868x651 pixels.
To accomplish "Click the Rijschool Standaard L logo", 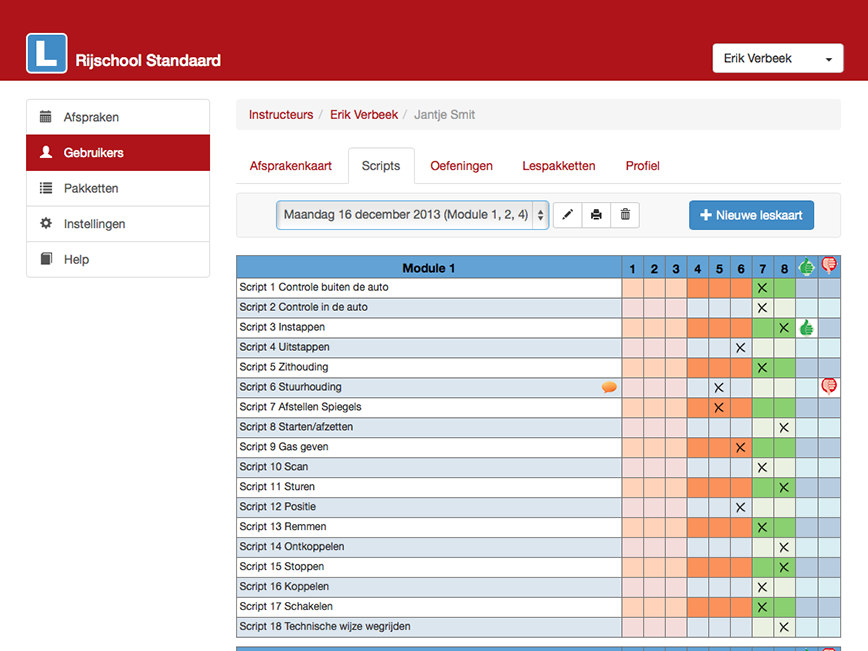I will click(x=46, y=54).
